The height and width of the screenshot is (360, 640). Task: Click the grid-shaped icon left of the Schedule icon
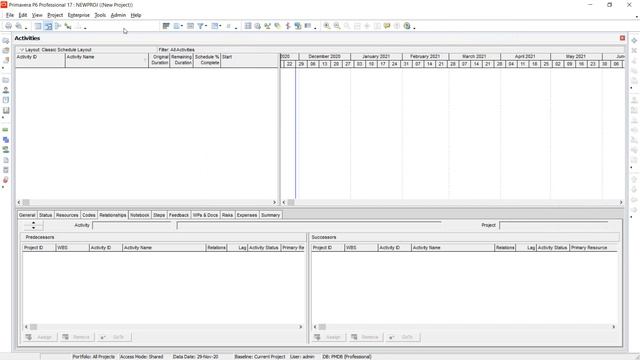248,26
